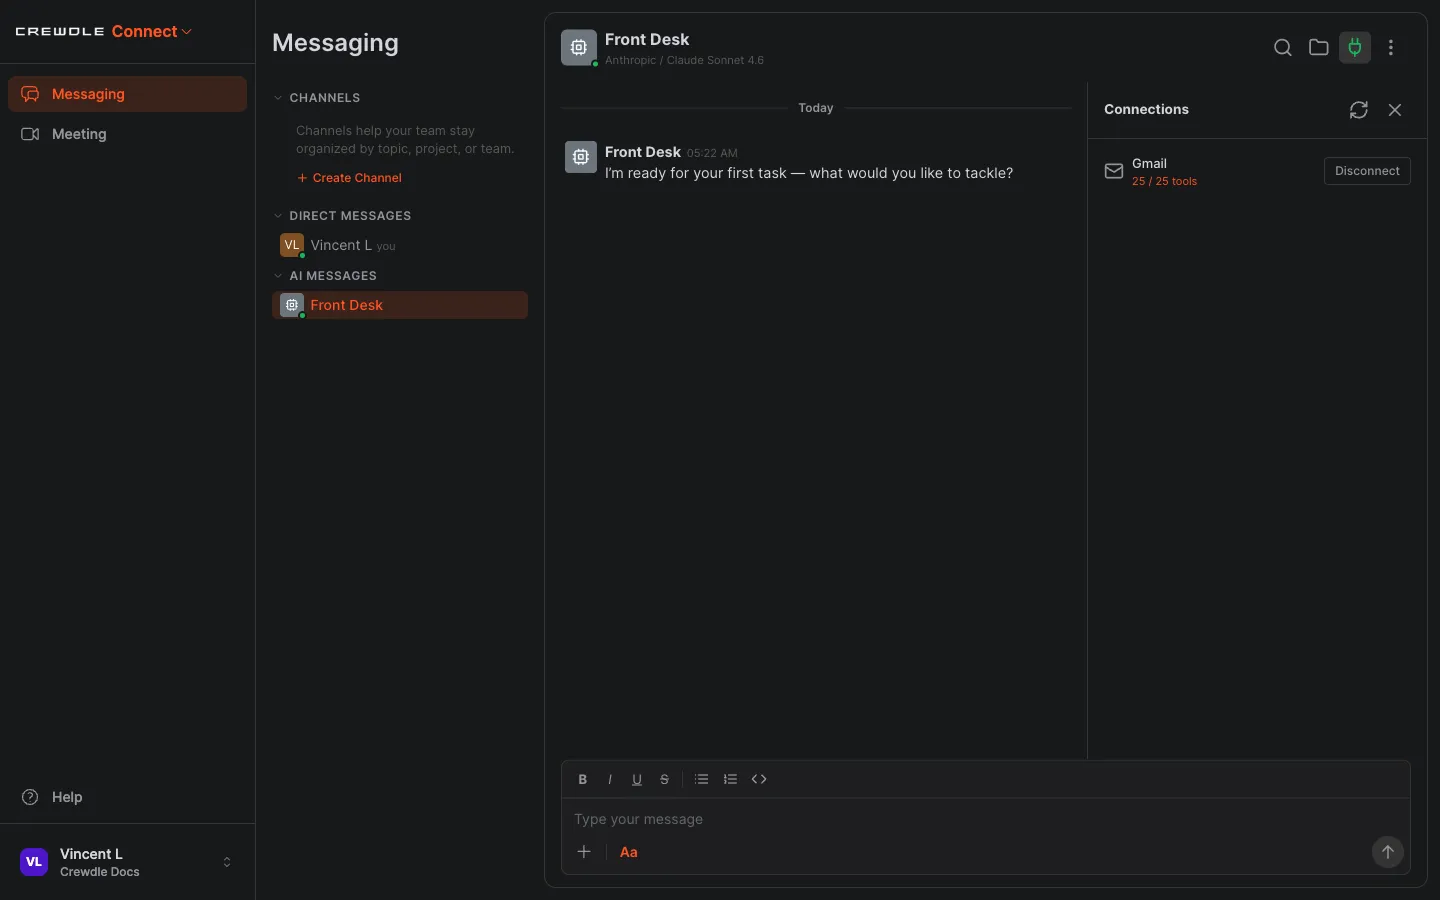This screenshot has width=1440, height=900.
Task: Focus the Type your message field
Action: (985, 819)
